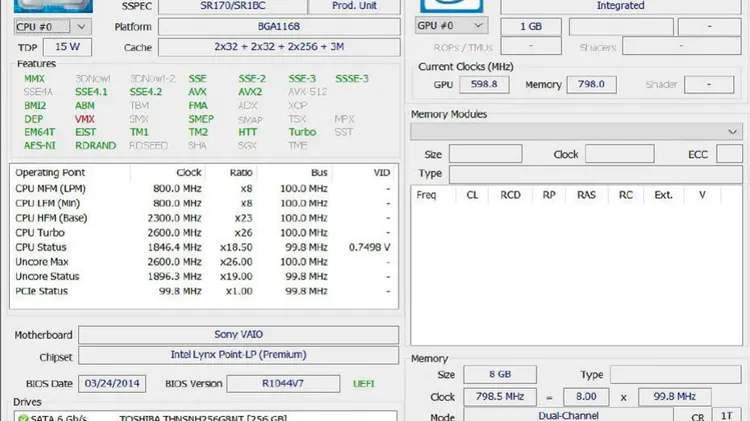Click the PCIe Status operating point row
Screen dimensions: 750x421
[x=204, y=291]
